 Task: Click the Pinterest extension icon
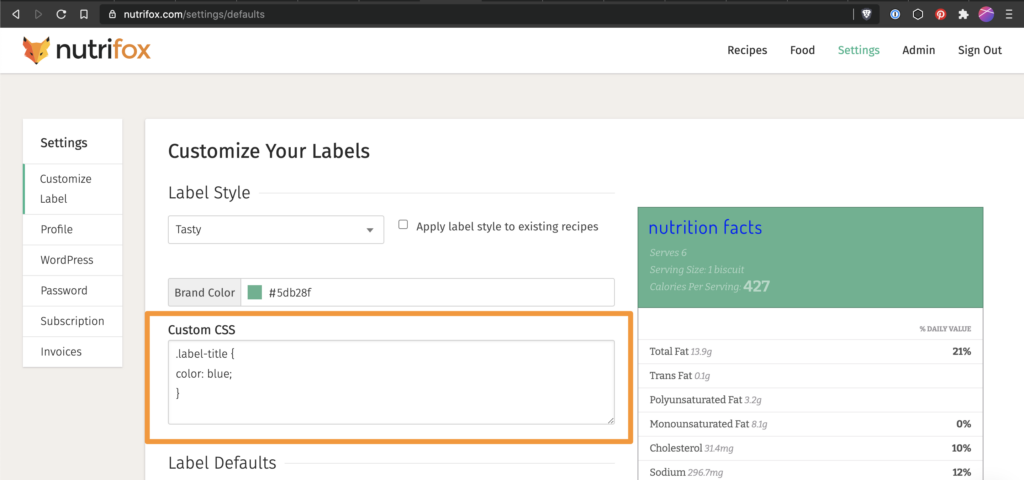[940, 14]
